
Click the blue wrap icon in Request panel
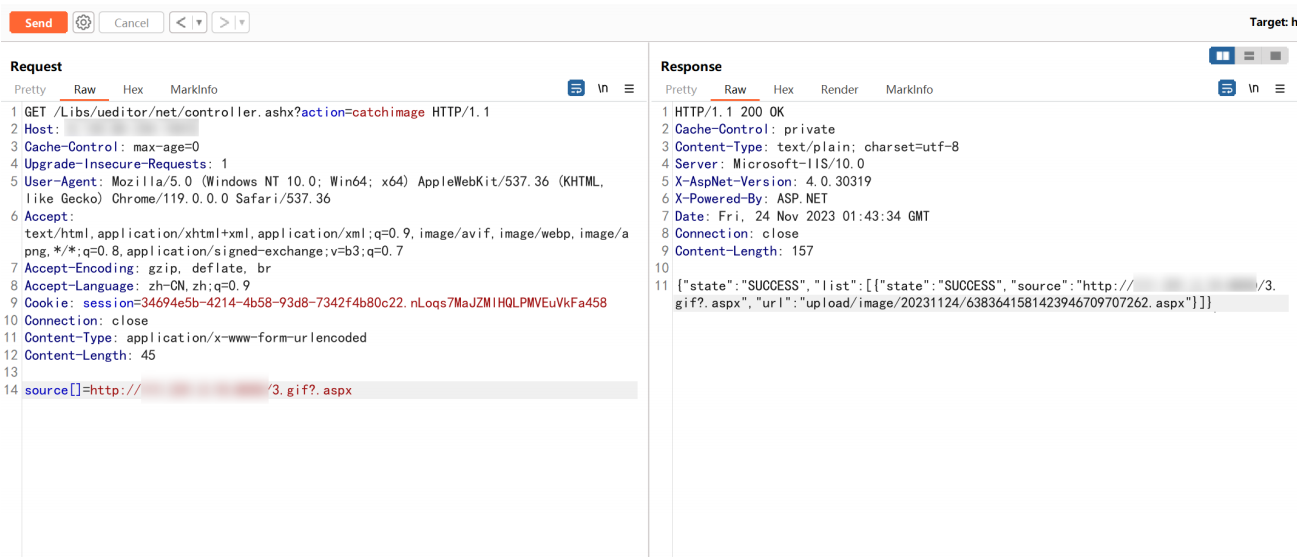coord(576,89)
